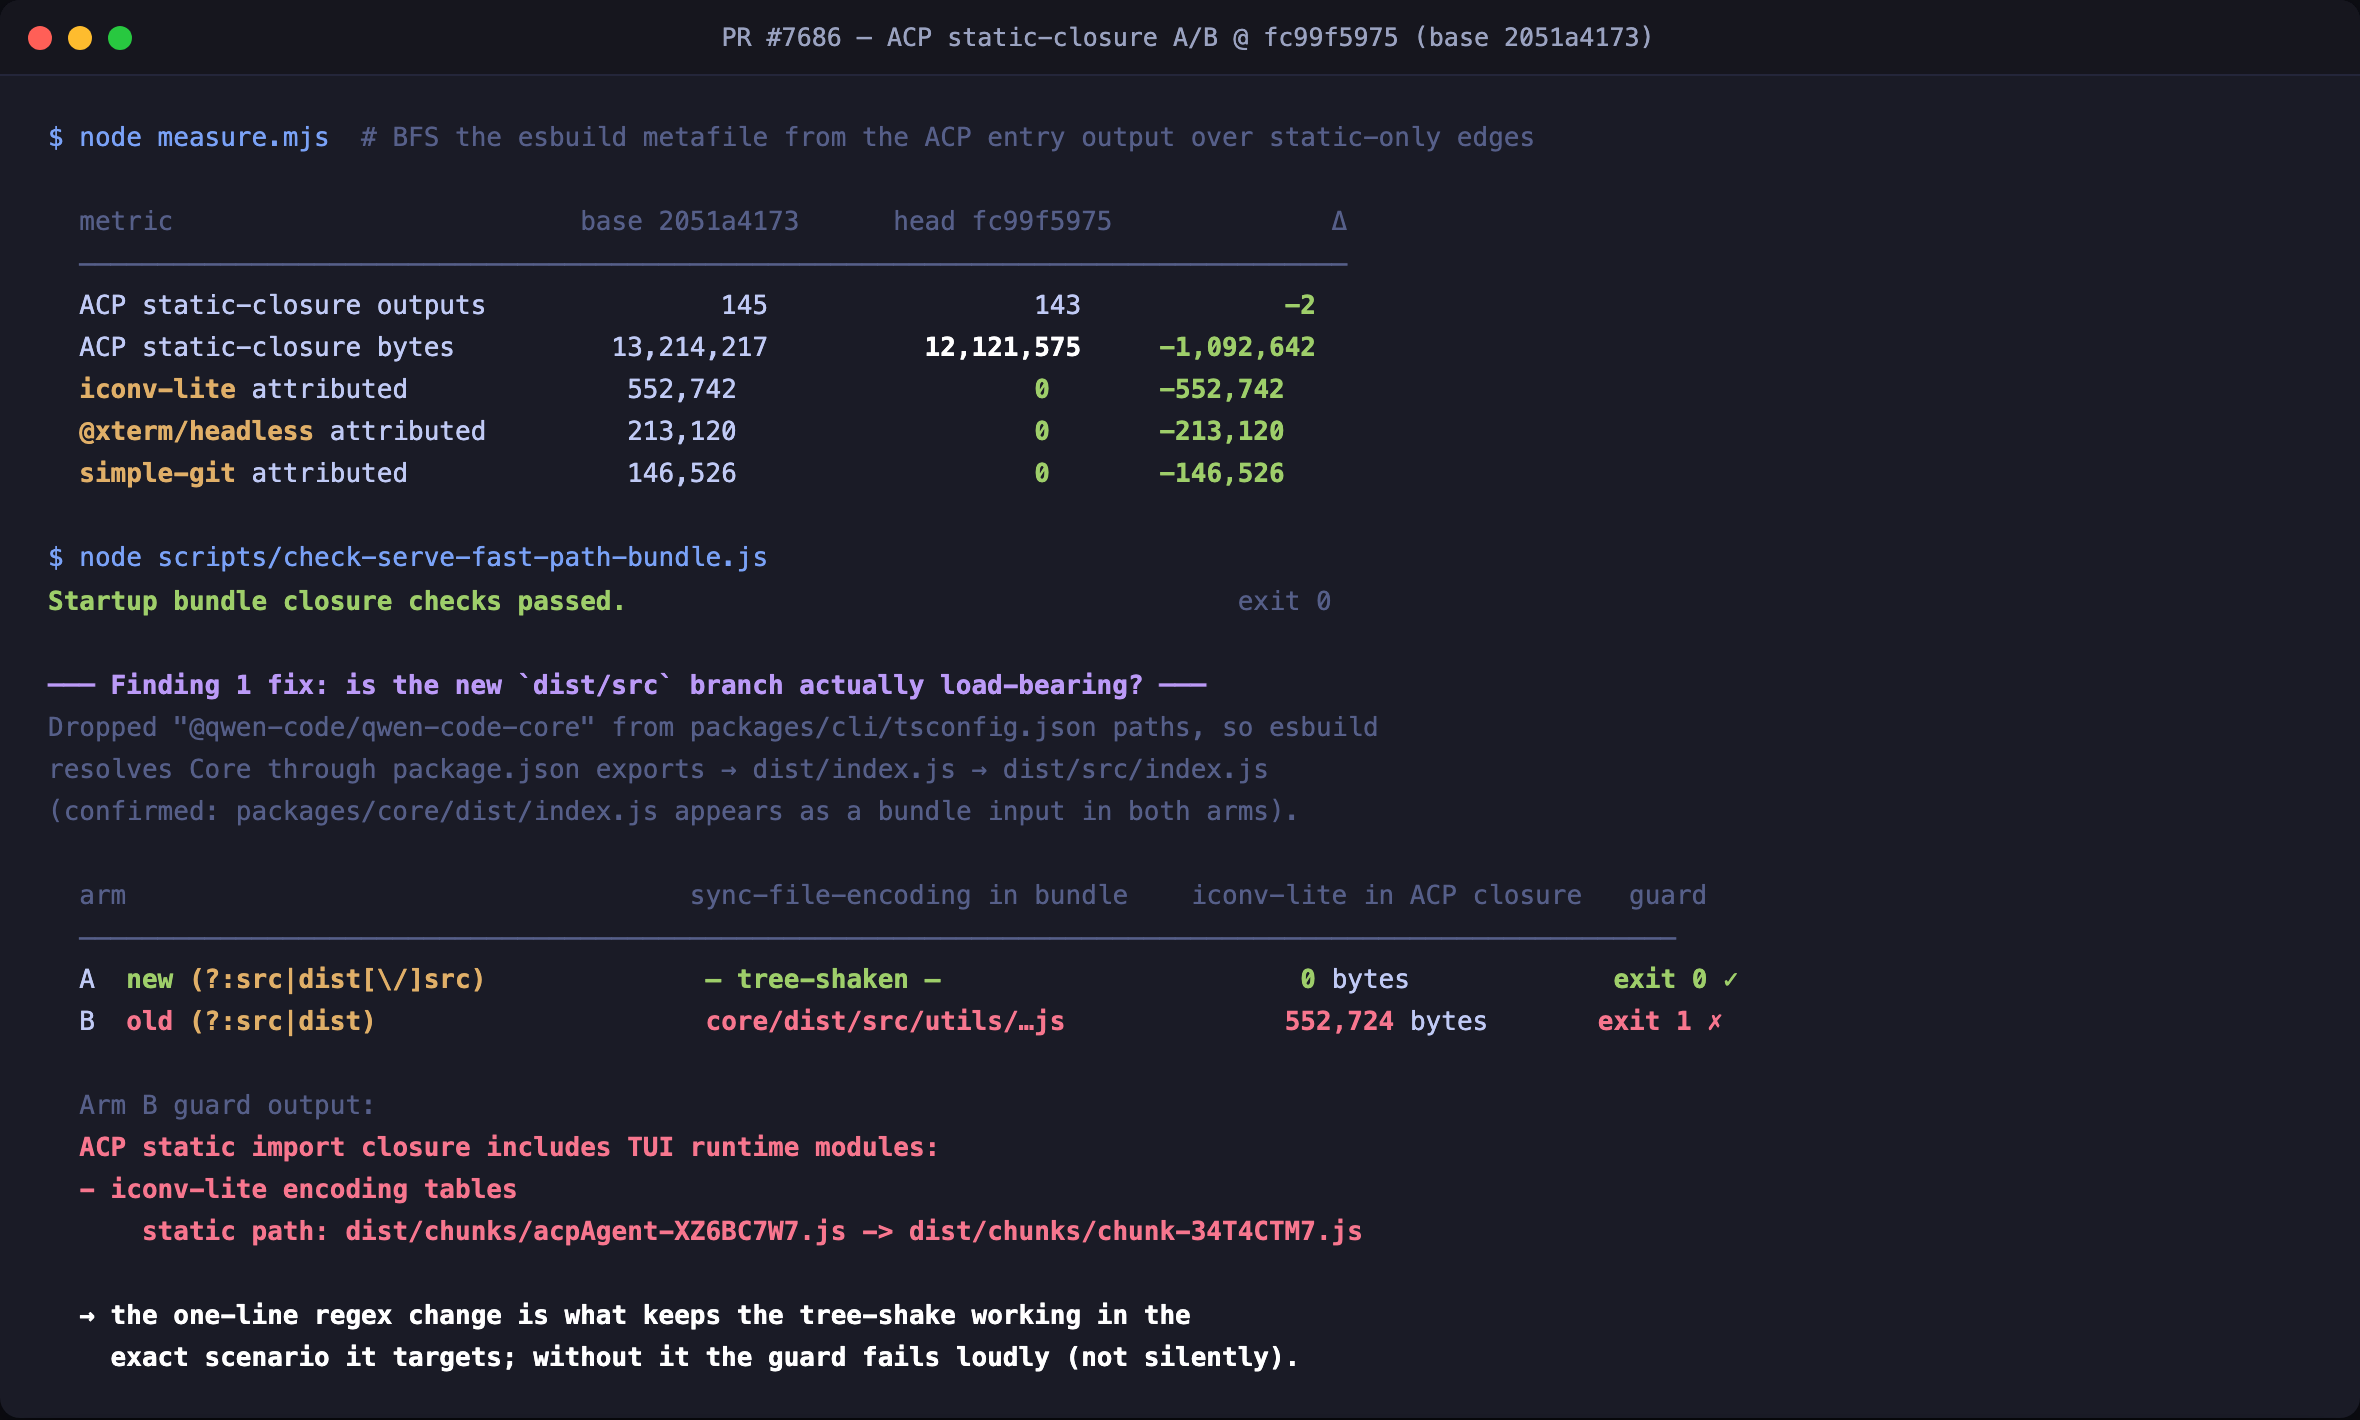Select 'ACP static-closure outputs' row label
Screen dimensions: 2360x1420
(x=282, y=305)
